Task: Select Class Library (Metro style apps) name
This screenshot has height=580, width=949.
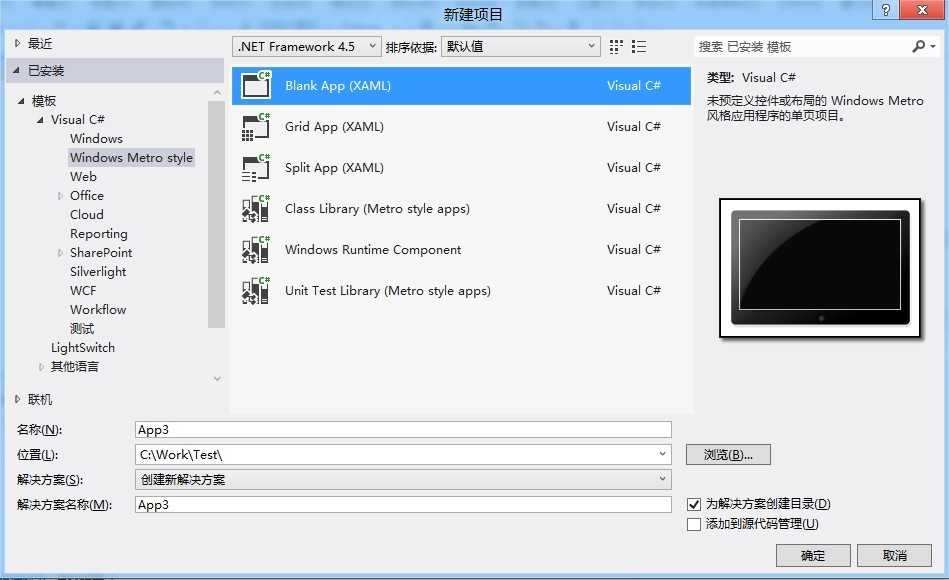Action: click(x=377, y=209)
